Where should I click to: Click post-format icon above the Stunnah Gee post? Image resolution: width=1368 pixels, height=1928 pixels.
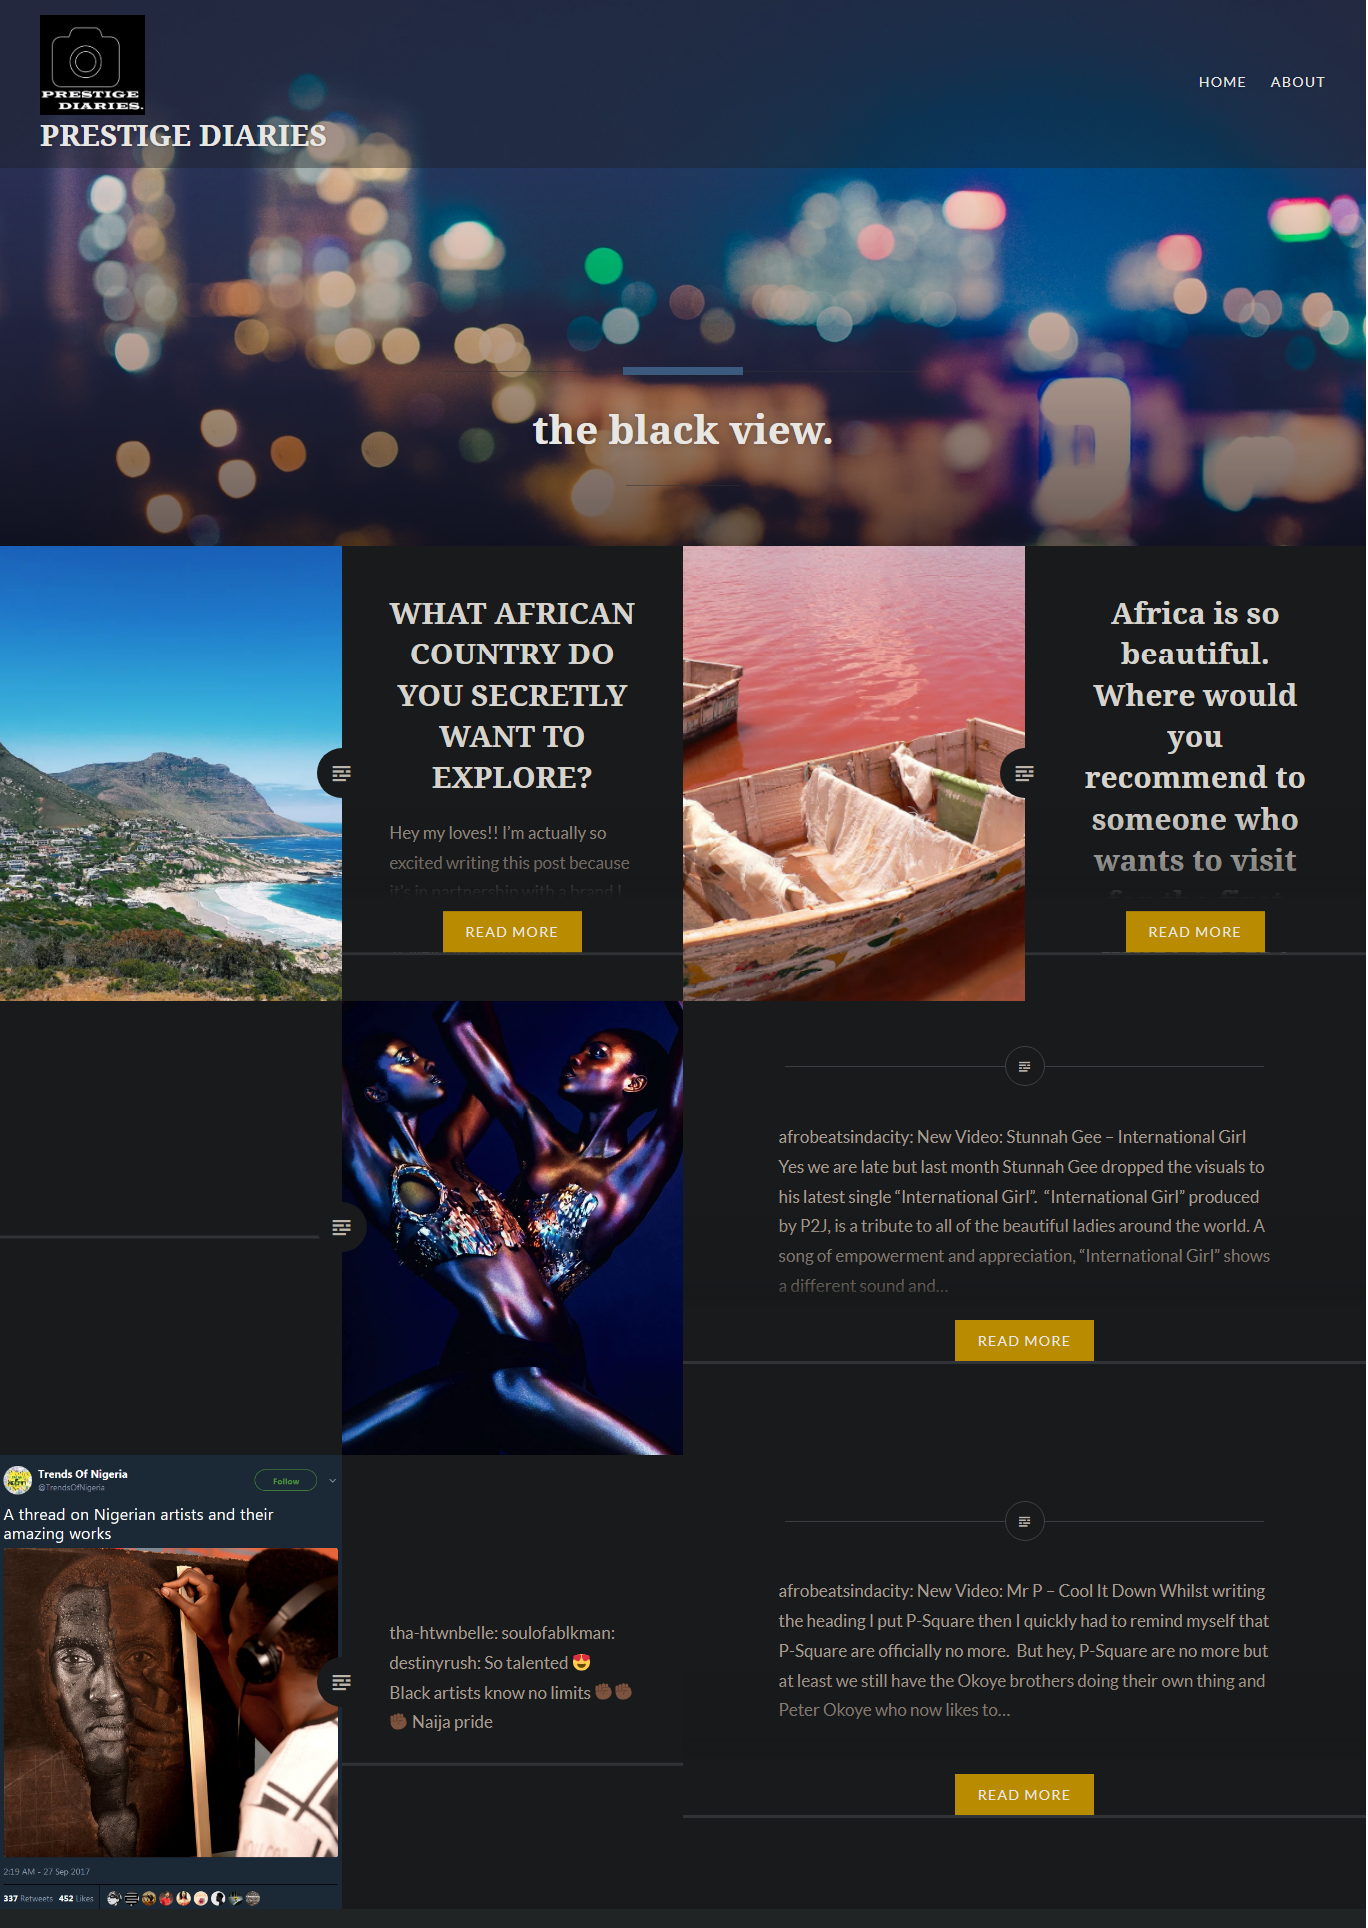pos(1024,1066)
